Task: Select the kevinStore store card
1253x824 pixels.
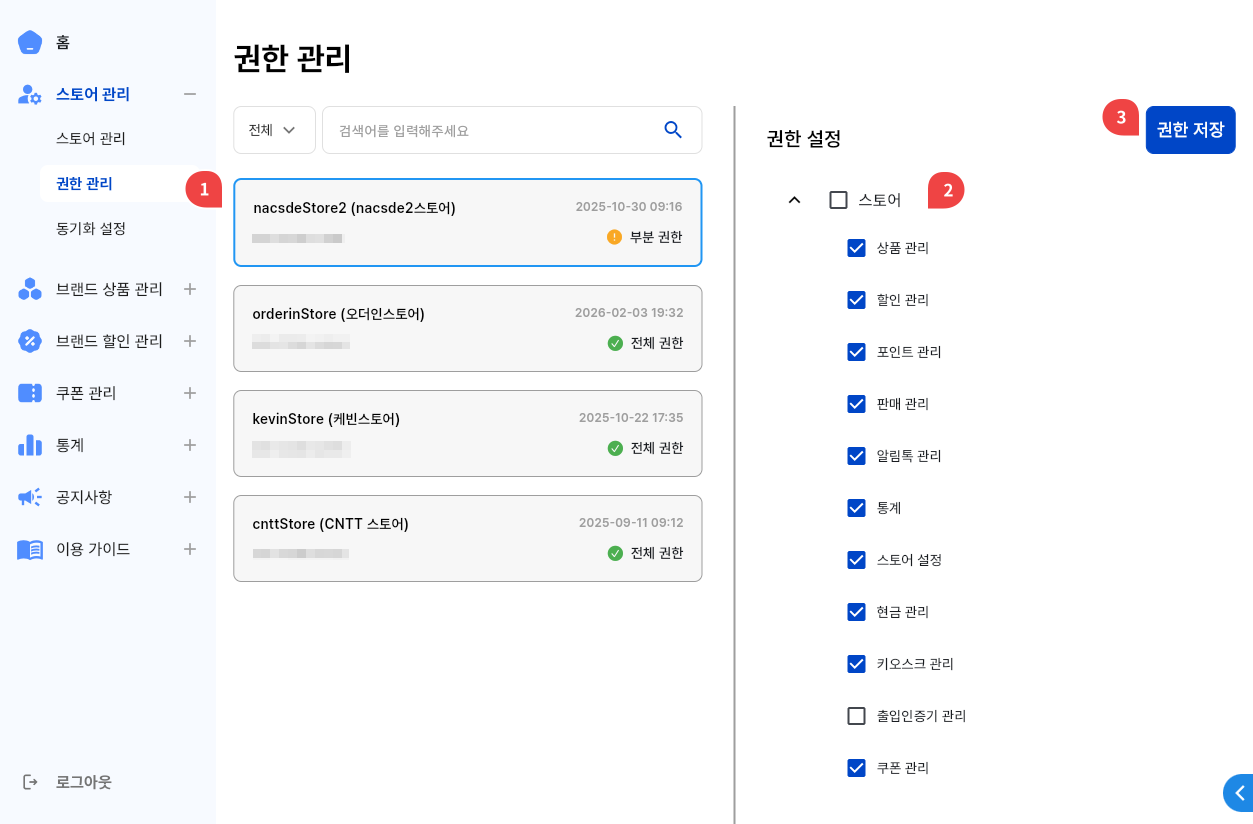Action: (x=468, y=433)
